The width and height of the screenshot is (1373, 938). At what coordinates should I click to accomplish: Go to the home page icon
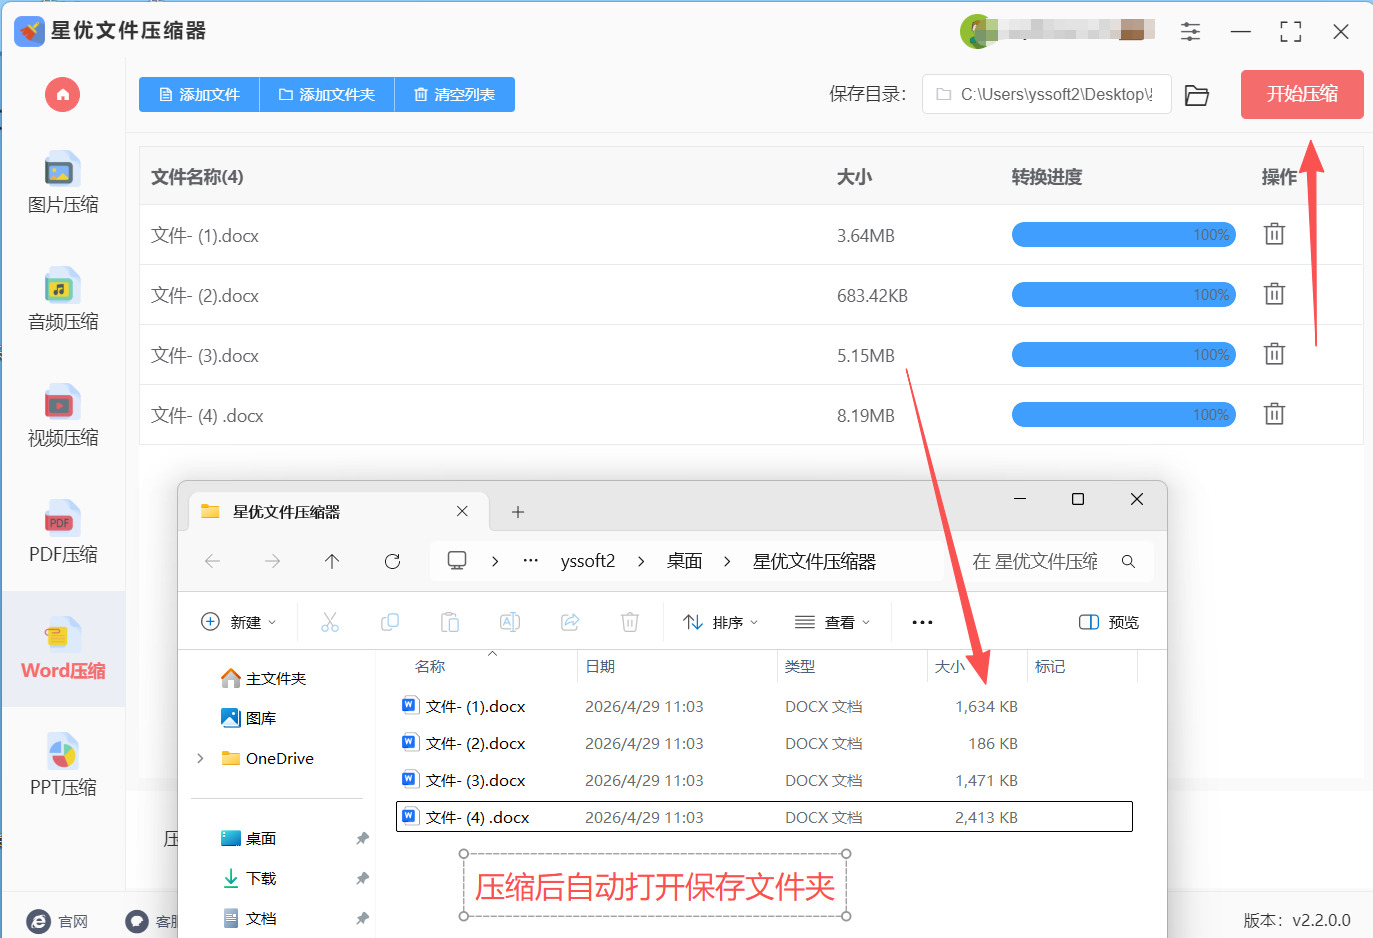click(62, 95)
